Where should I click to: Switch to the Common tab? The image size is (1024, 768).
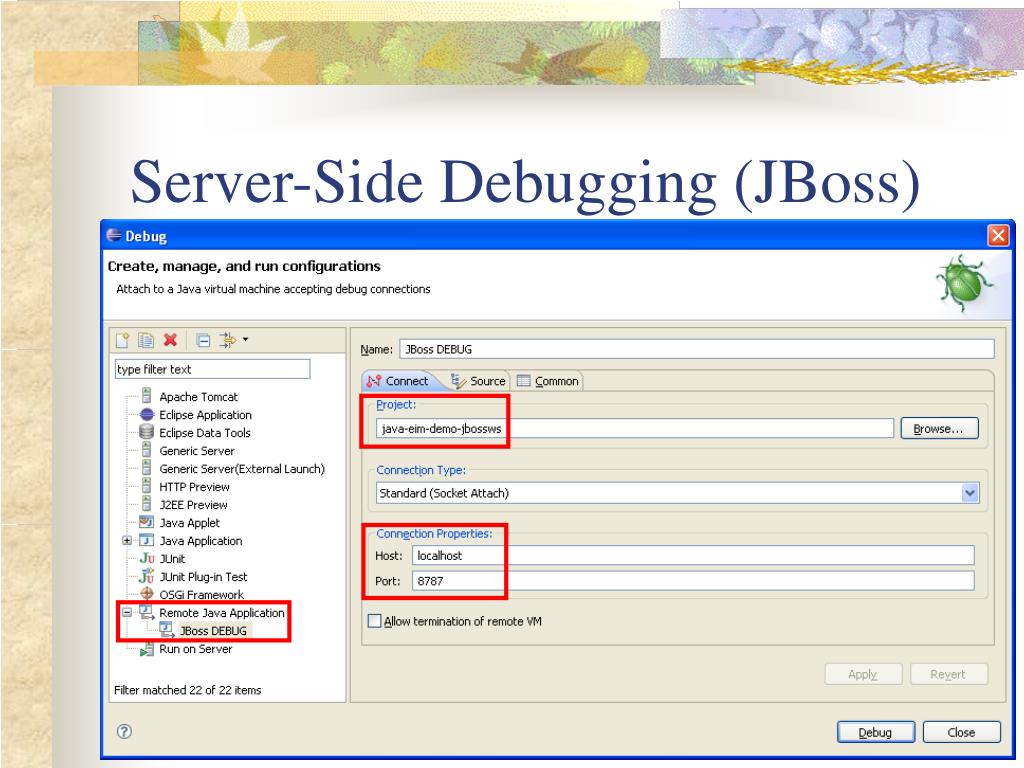point(547,381)
